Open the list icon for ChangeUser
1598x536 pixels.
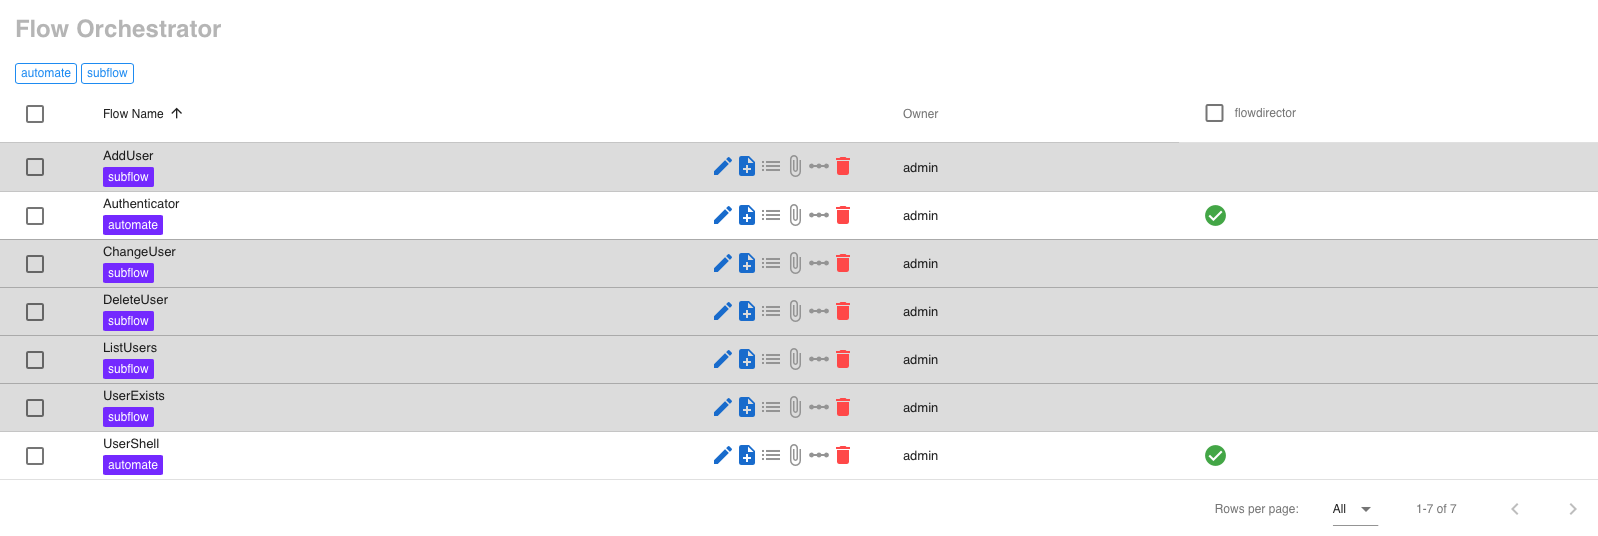tap(771, 263)
